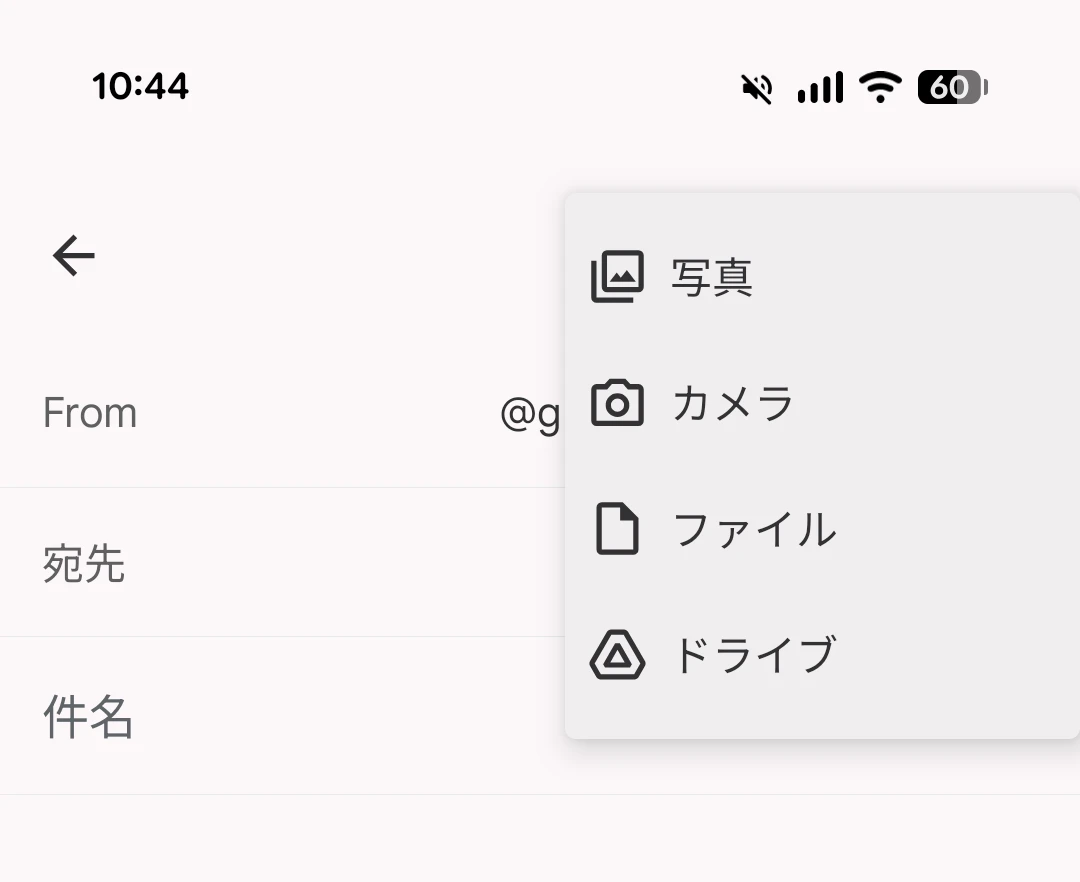Image resolution: width=1080 pixels, height=882 pixels.
Task: Tap the cellular signal bars icon
Action: click(x=820, y=88)
